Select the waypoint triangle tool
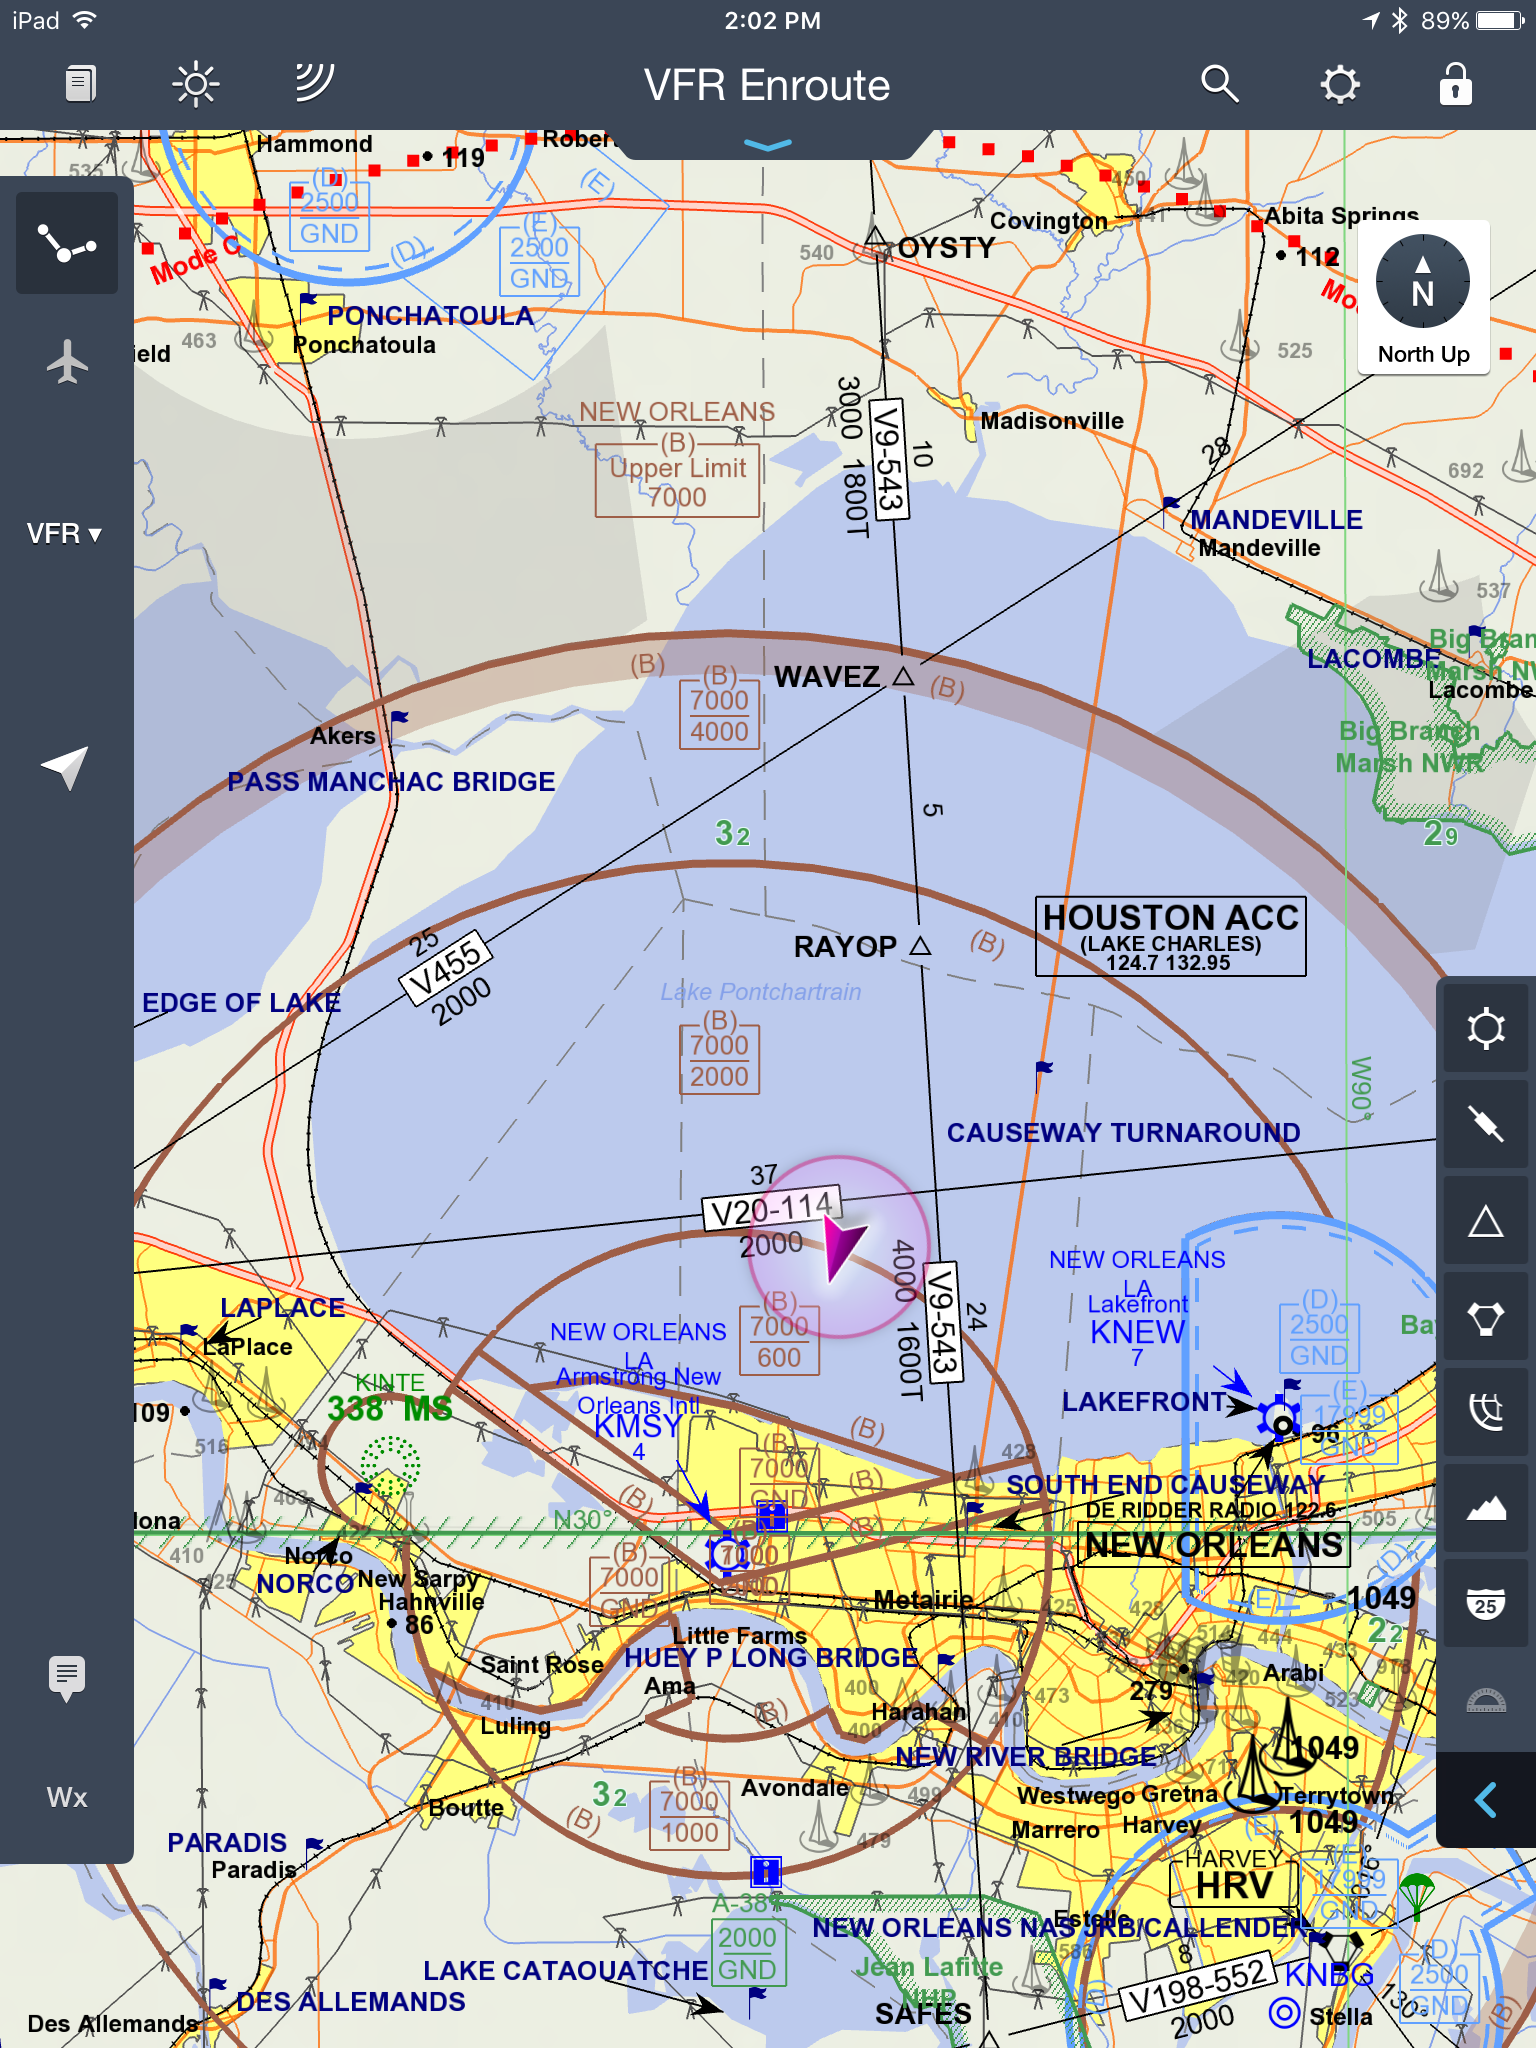 1486,1222
